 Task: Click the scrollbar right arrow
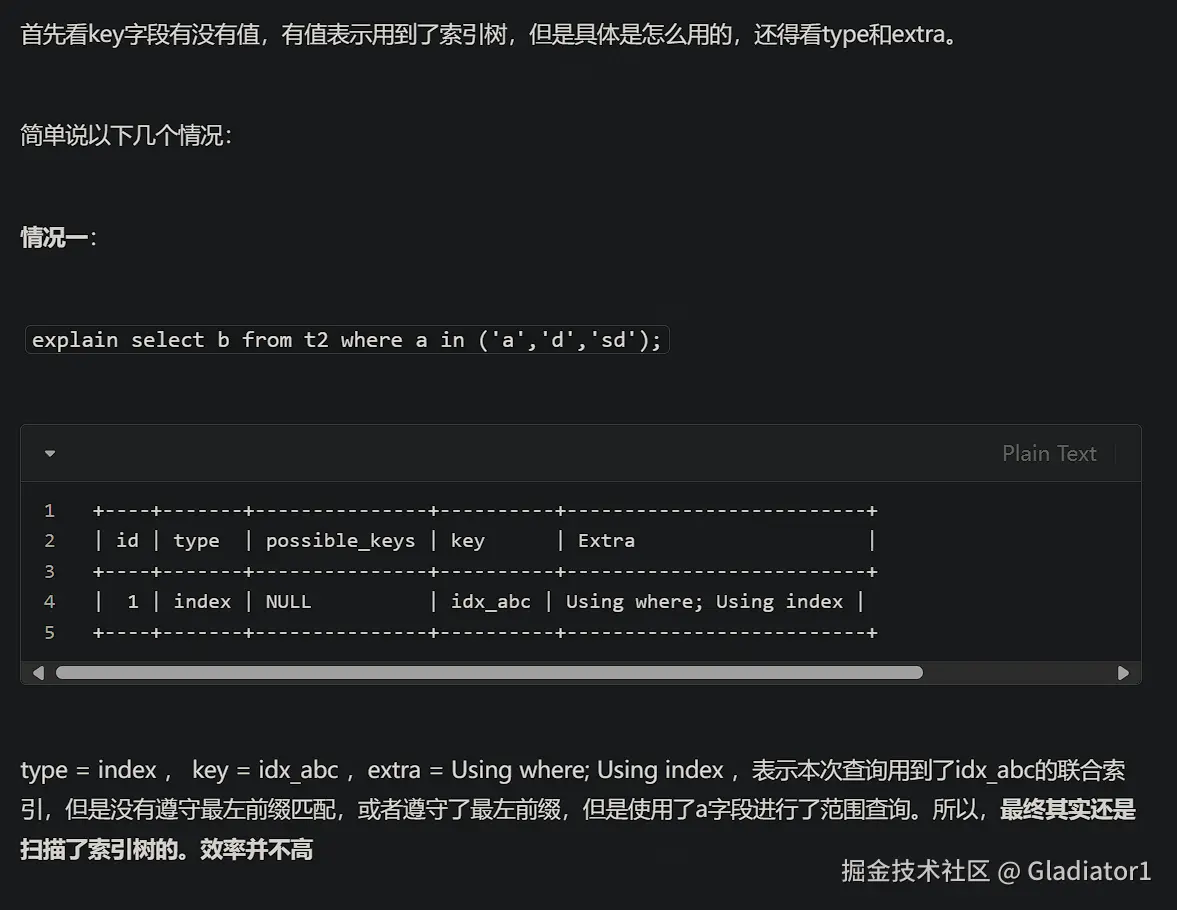coord(1123,673)
